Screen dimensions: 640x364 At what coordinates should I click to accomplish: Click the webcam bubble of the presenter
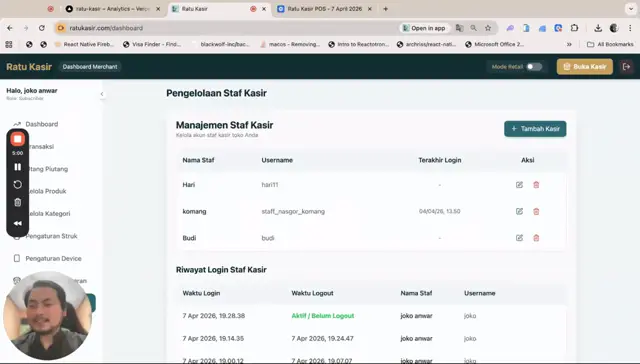[x=47, y=316]
